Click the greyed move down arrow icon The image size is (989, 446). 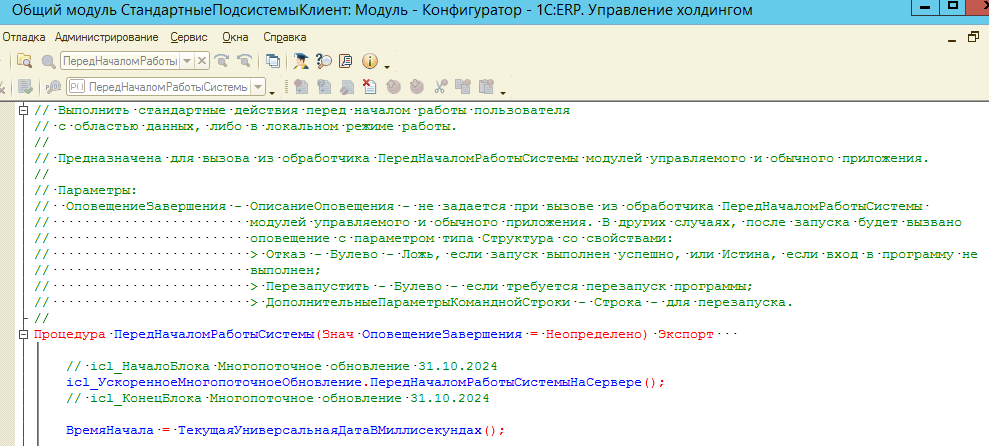pyautogui.click(x=416, y=86)
